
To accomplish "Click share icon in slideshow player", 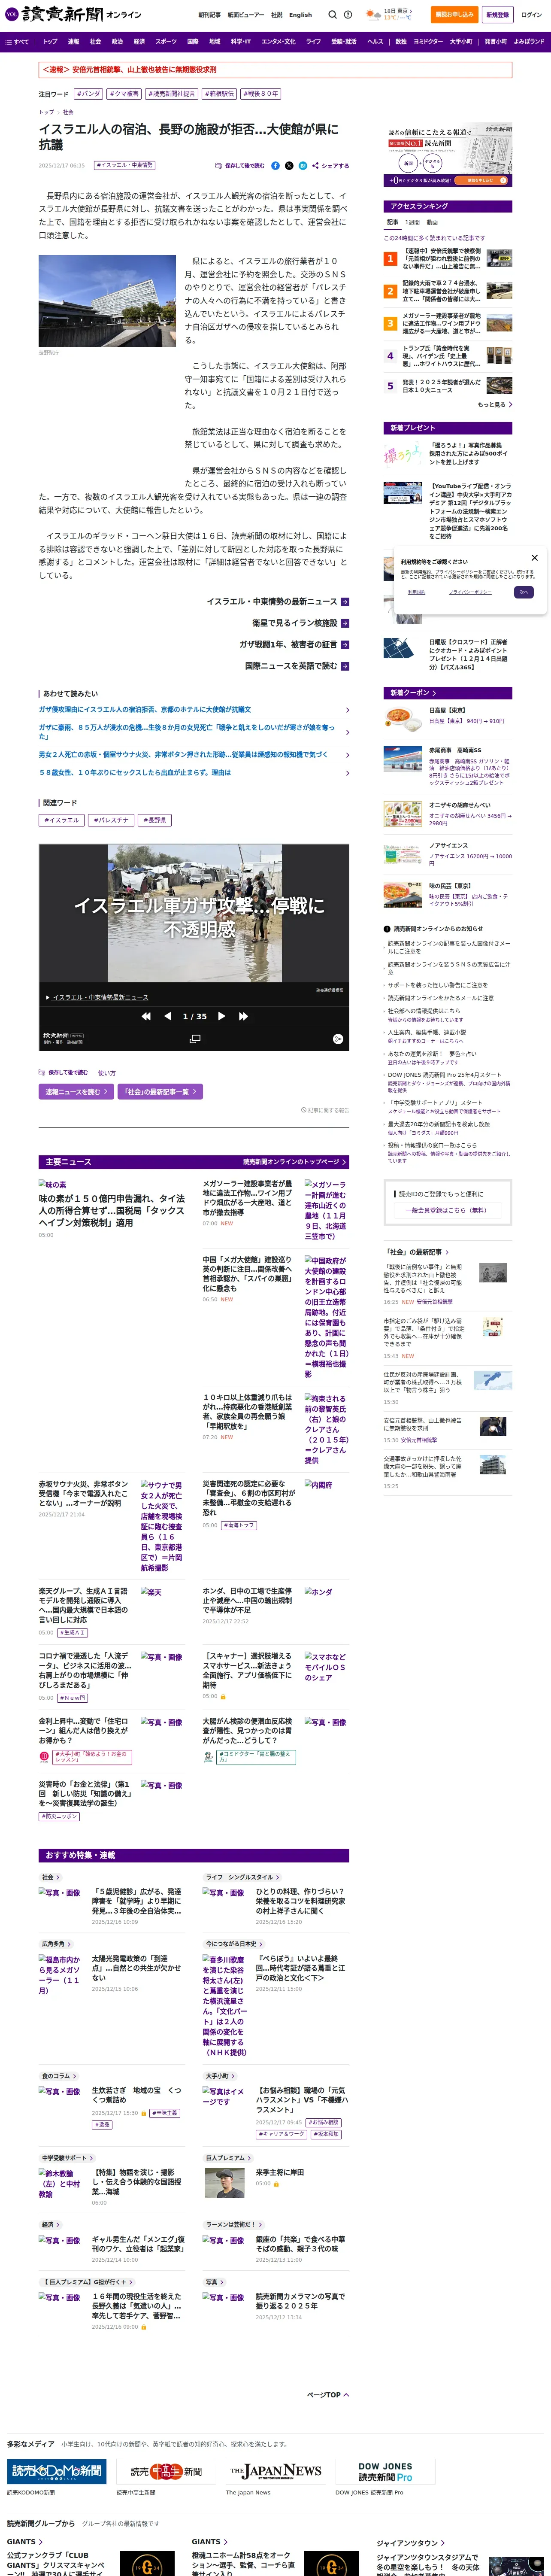I will pyautogui.click(x=338, y=1039).
